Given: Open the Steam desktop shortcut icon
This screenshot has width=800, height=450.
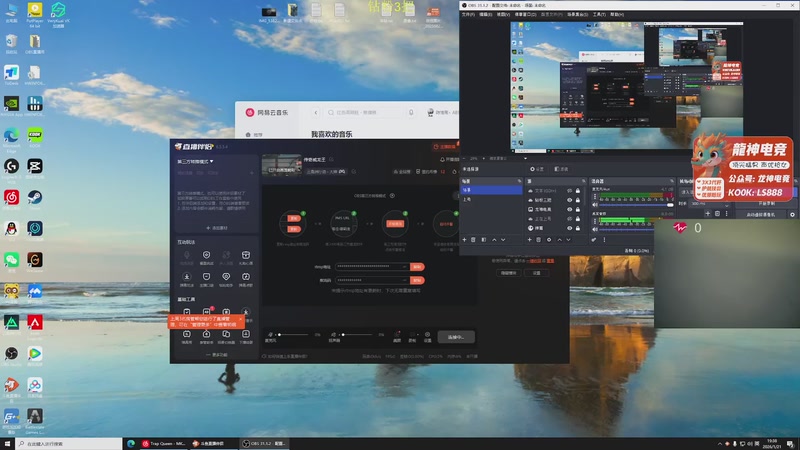Looking at the screenshot, I should click(x=35, y=199).
